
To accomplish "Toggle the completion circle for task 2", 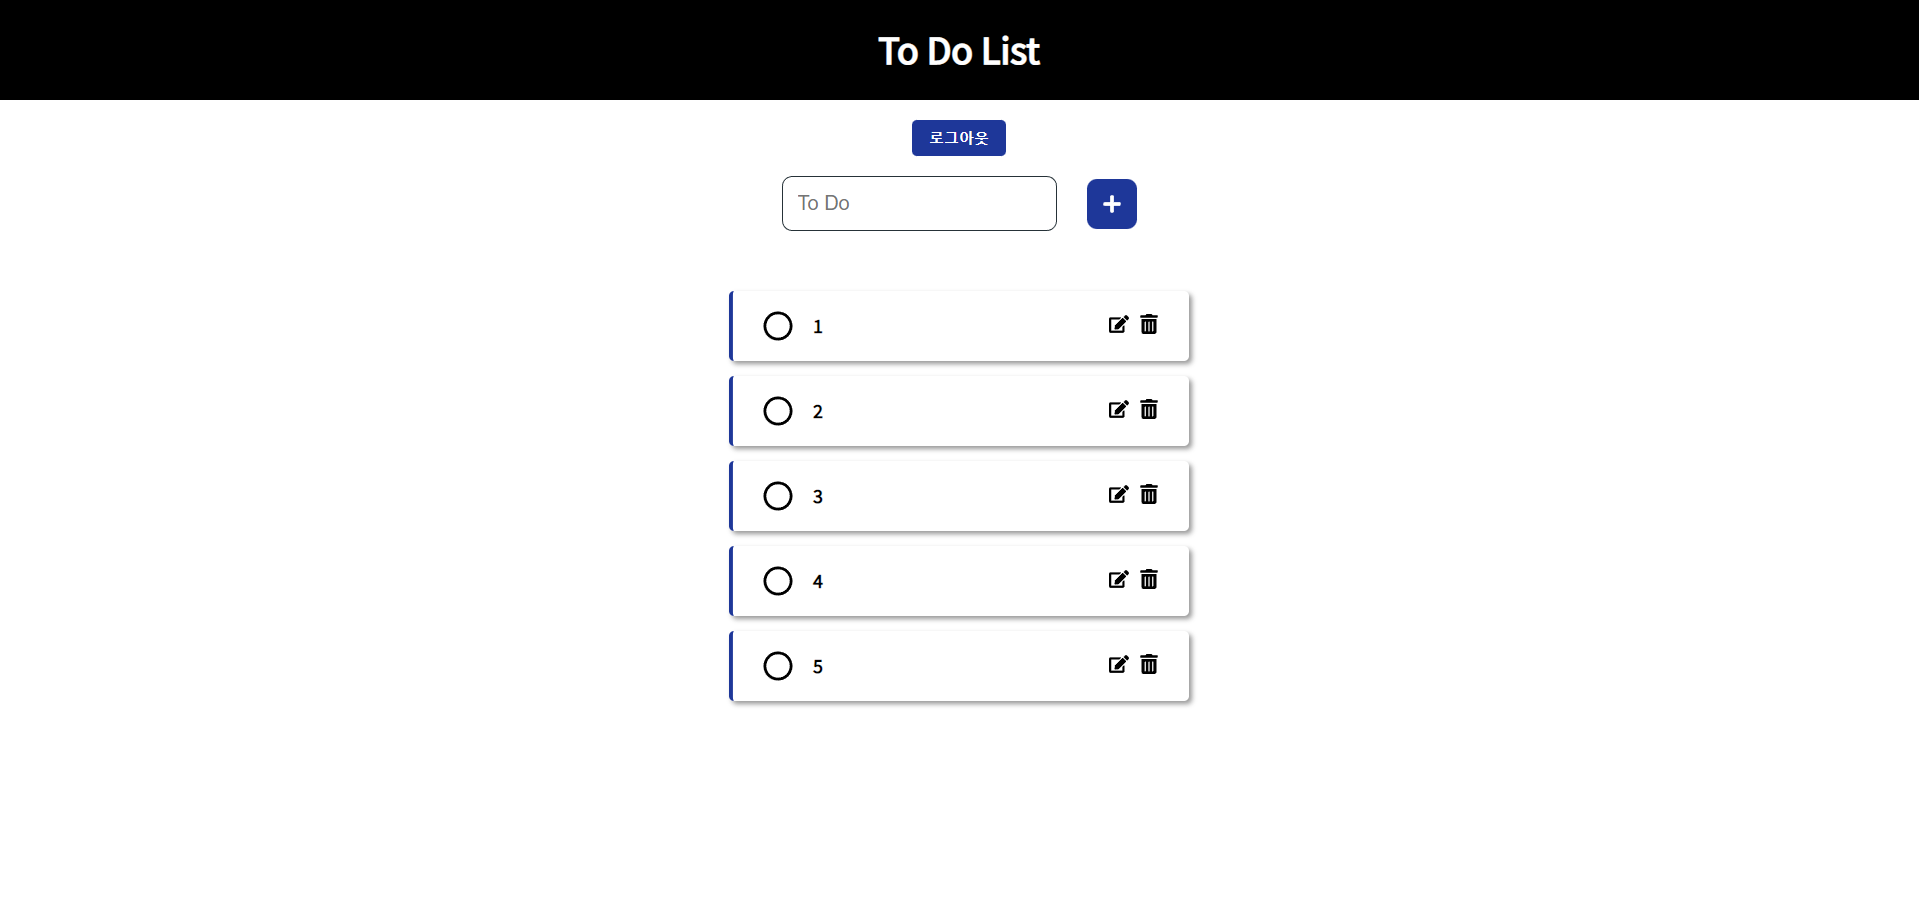I will tap(777, 411).
